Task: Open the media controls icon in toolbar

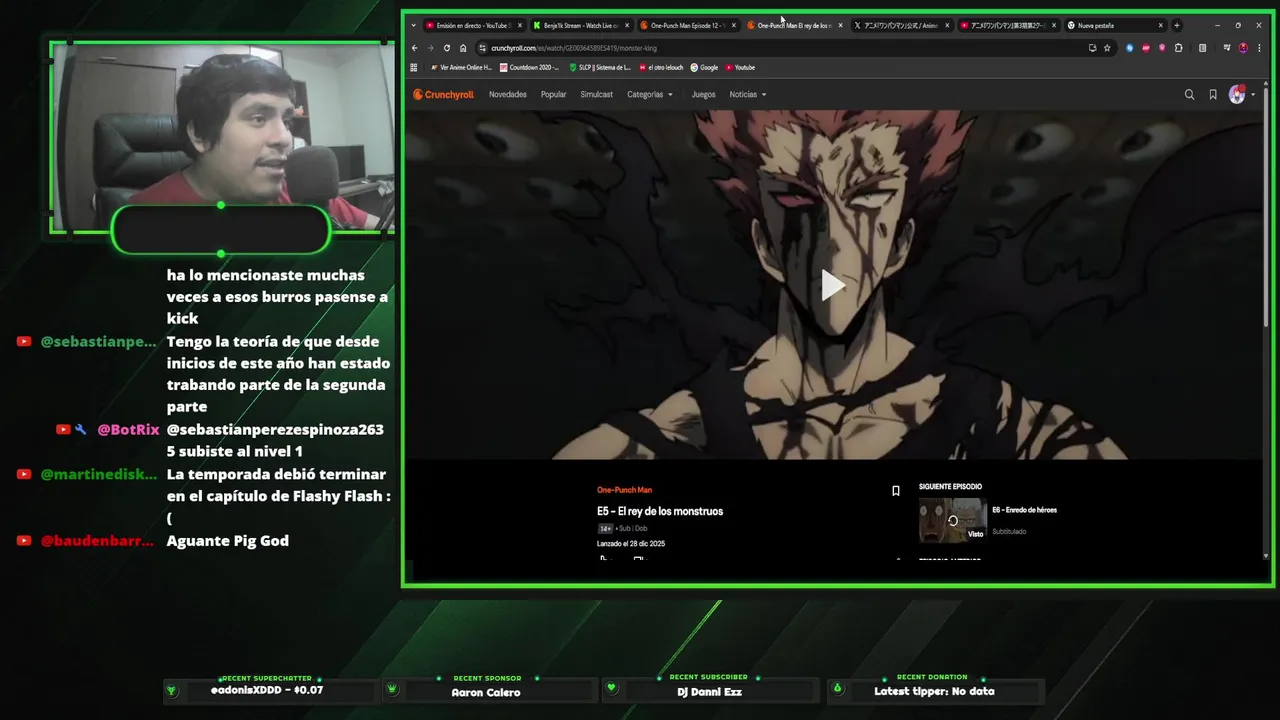Action: pyautogui.click(x=1227, y=48)
